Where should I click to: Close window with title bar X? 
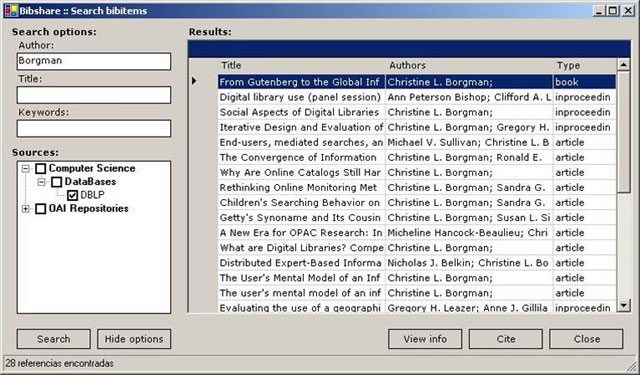click(628, 11)
